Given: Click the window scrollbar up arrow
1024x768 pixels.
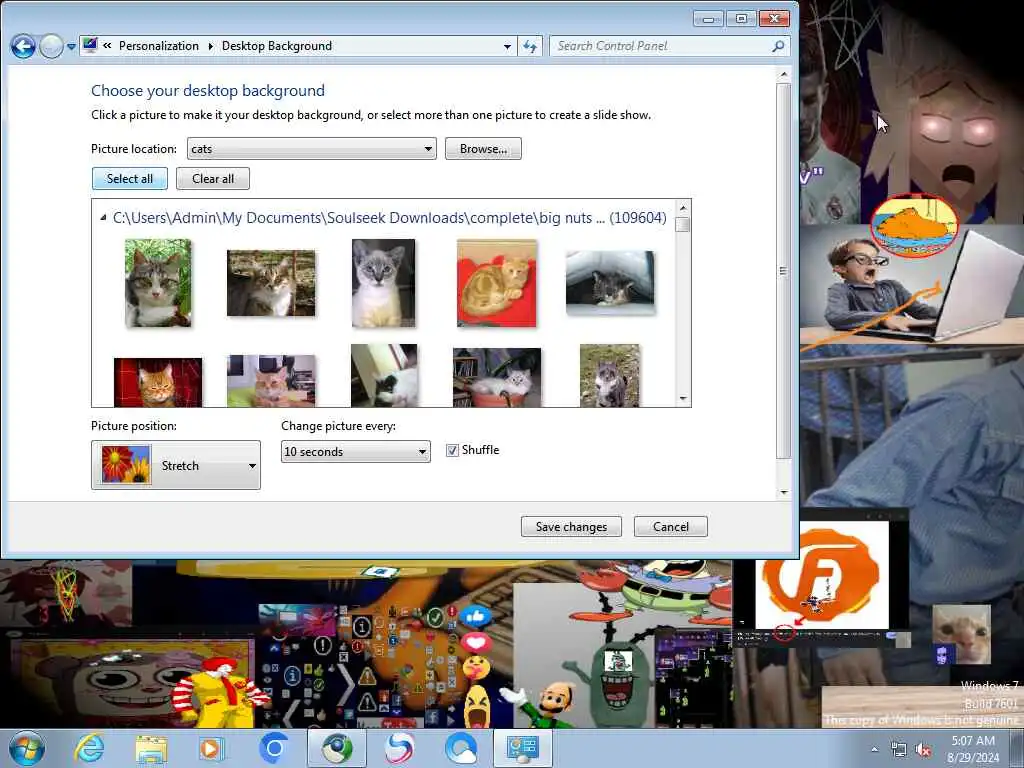Looking at the screenshot, I should (x=784, y=74).
